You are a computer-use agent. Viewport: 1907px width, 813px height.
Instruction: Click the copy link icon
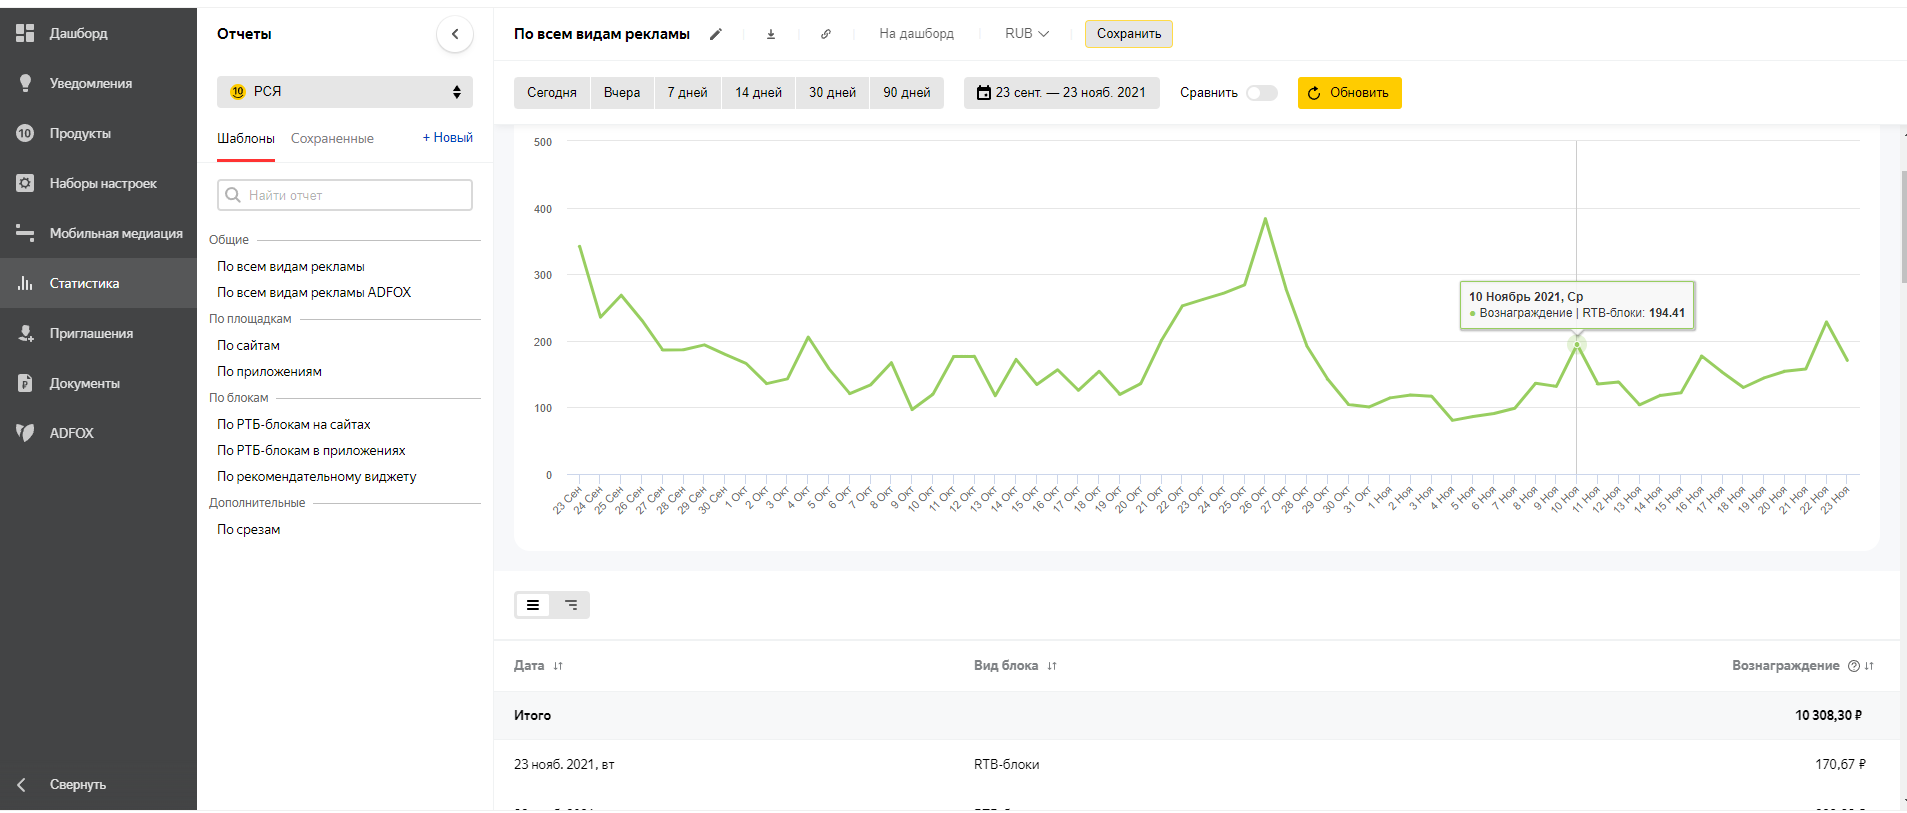pyautogui.click(x=826, y=34)
